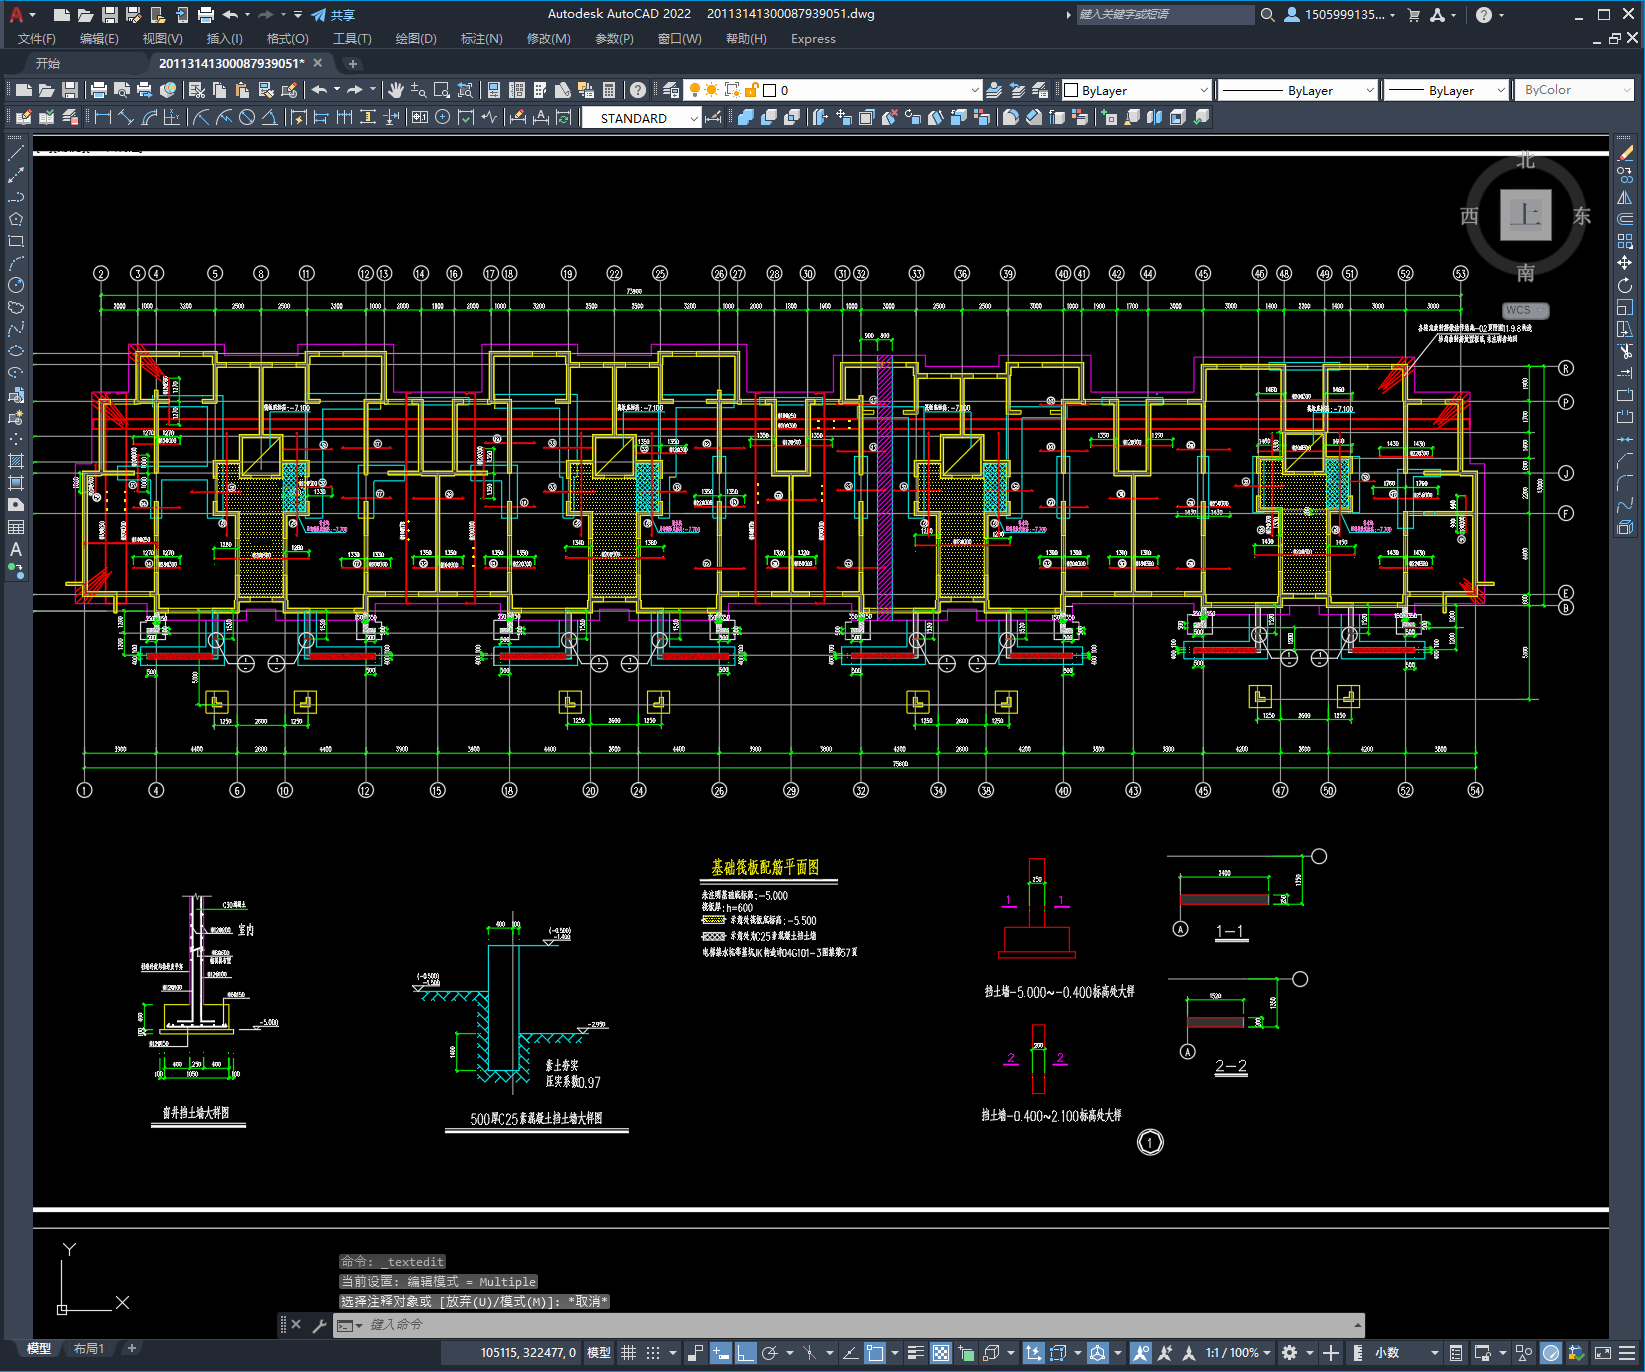Click the 共享 share button
This screenshot has width=1645, height=1372.
click(333, 15)
